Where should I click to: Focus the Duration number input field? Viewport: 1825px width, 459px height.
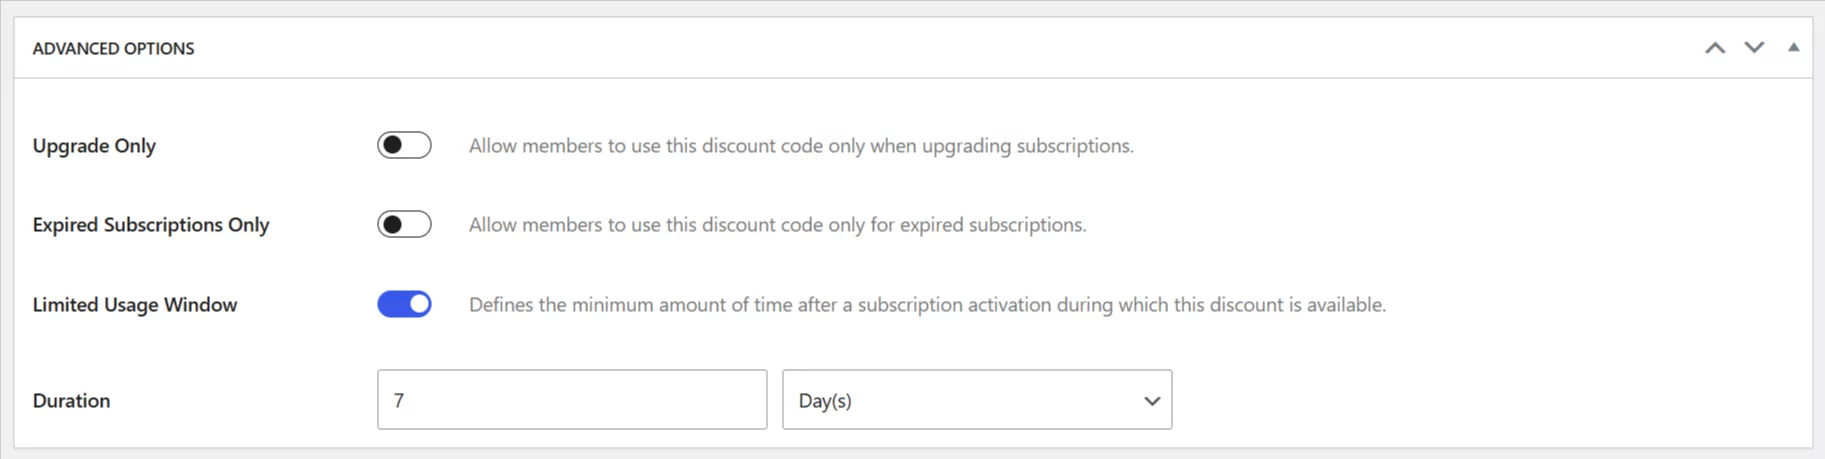tap(571, 400)
